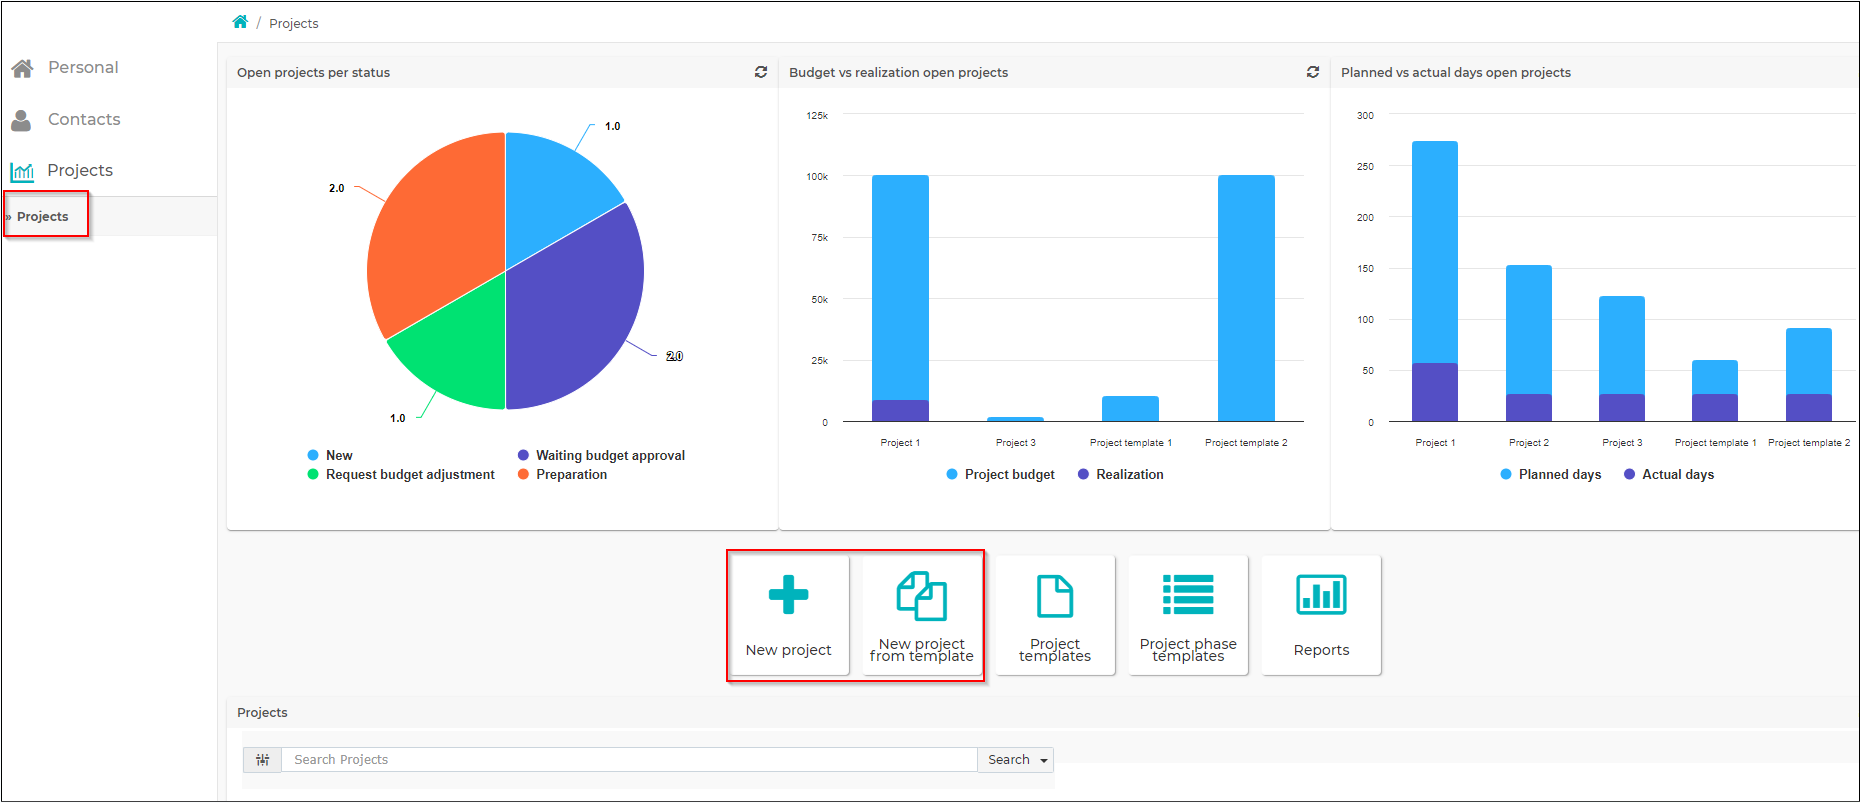This screenshot has height=803, width=1860.
Task: Toggle the New legend entry in pie chart
Action: pos(330,455)
